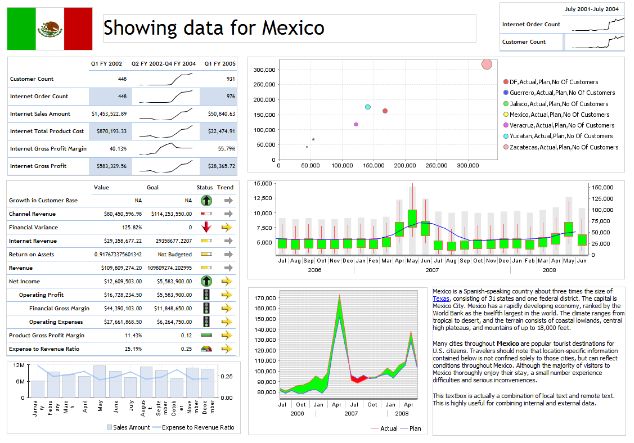Click the Return on Assets status indicator
Viewport: 634px width, 443px height.
[206, 254]
